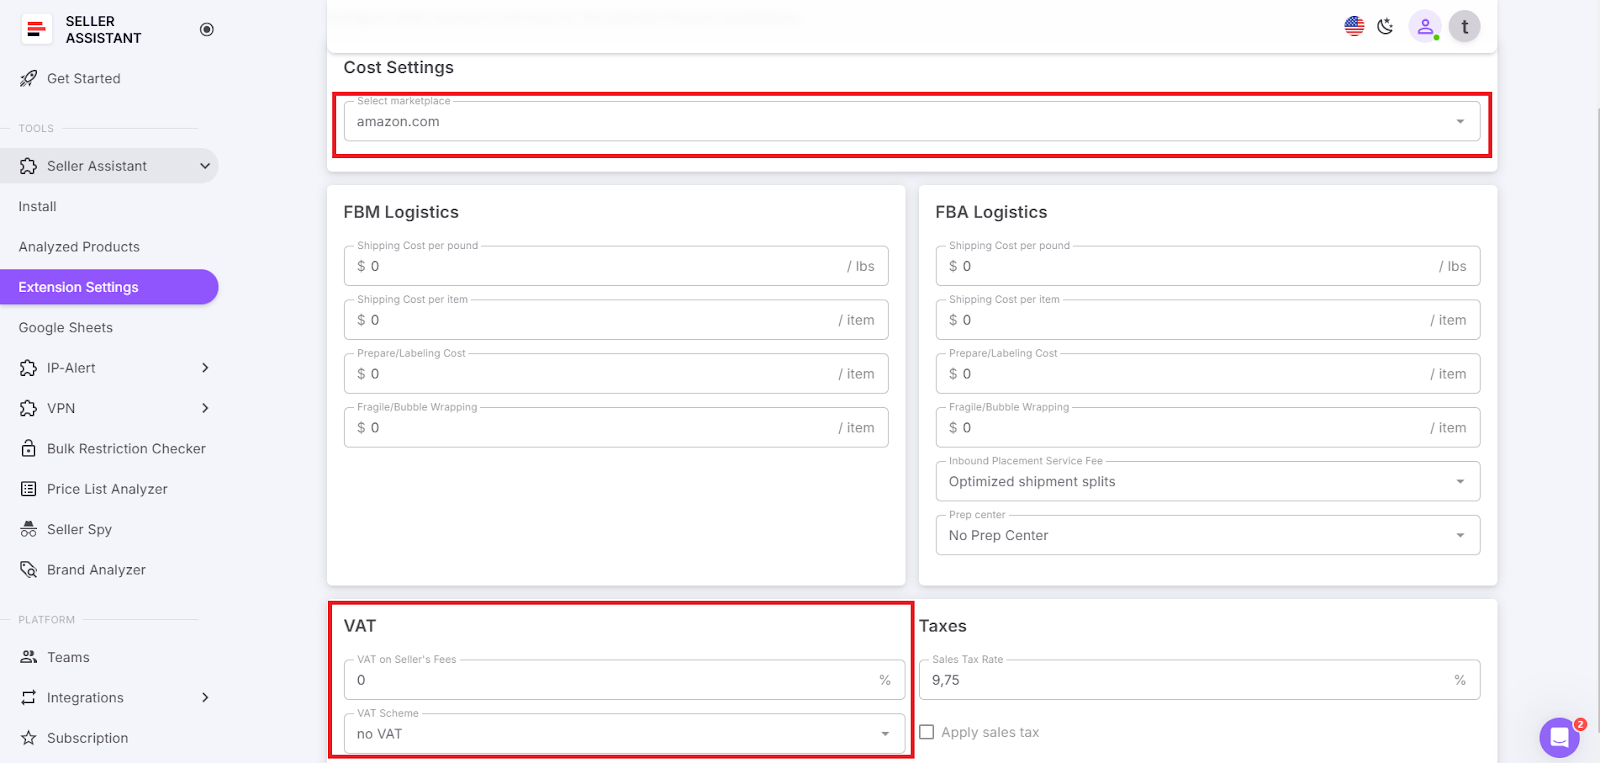
Task: Click the Seller Spy incognito icon
Action: tap(28, 529)
